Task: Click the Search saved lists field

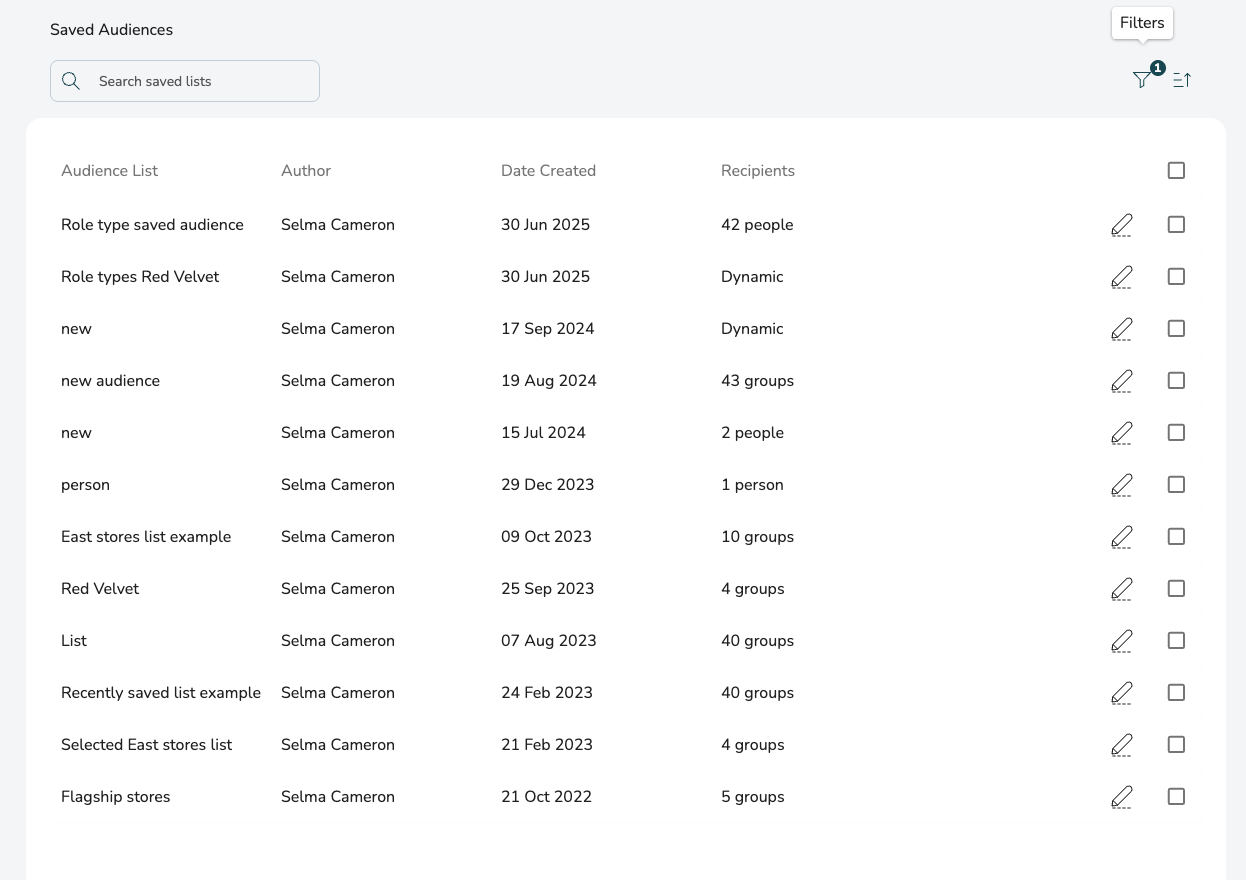Action: [x=200, y=81]
